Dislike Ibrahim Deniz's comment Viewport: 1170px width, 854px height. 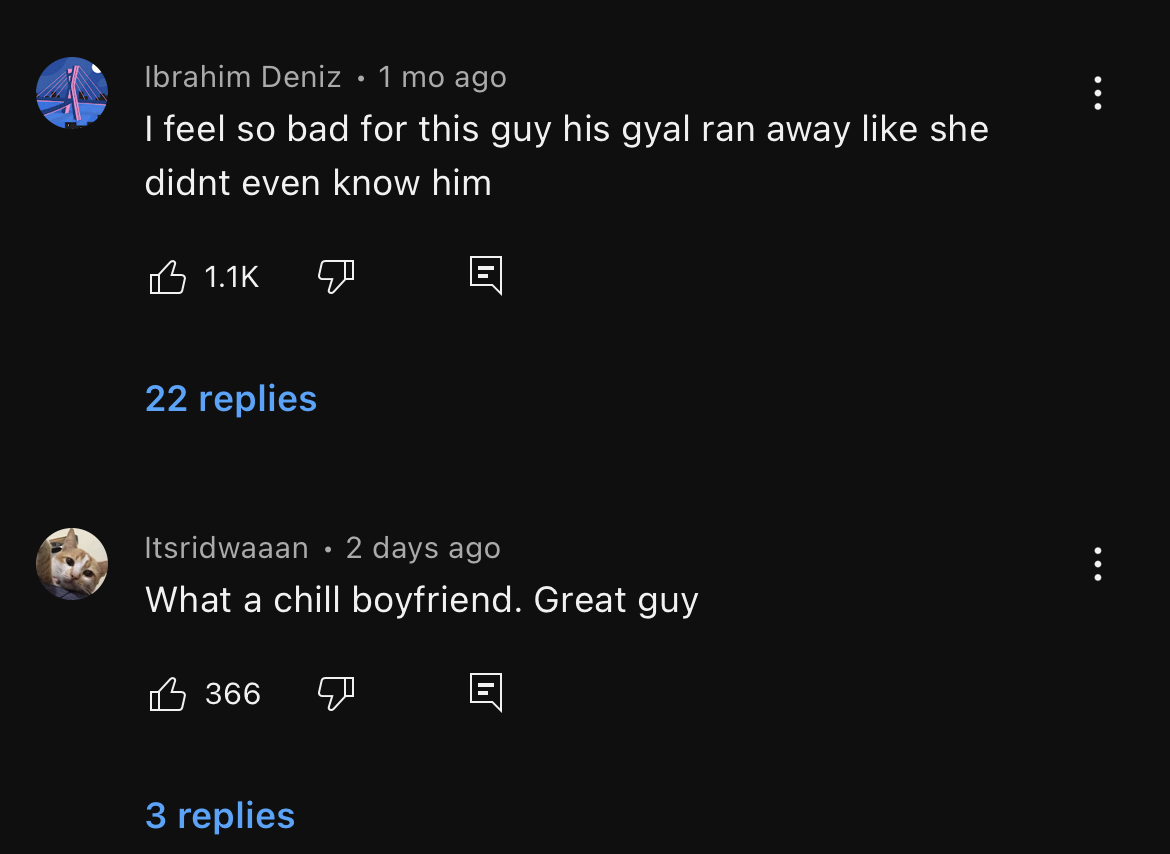click(336, 277)
